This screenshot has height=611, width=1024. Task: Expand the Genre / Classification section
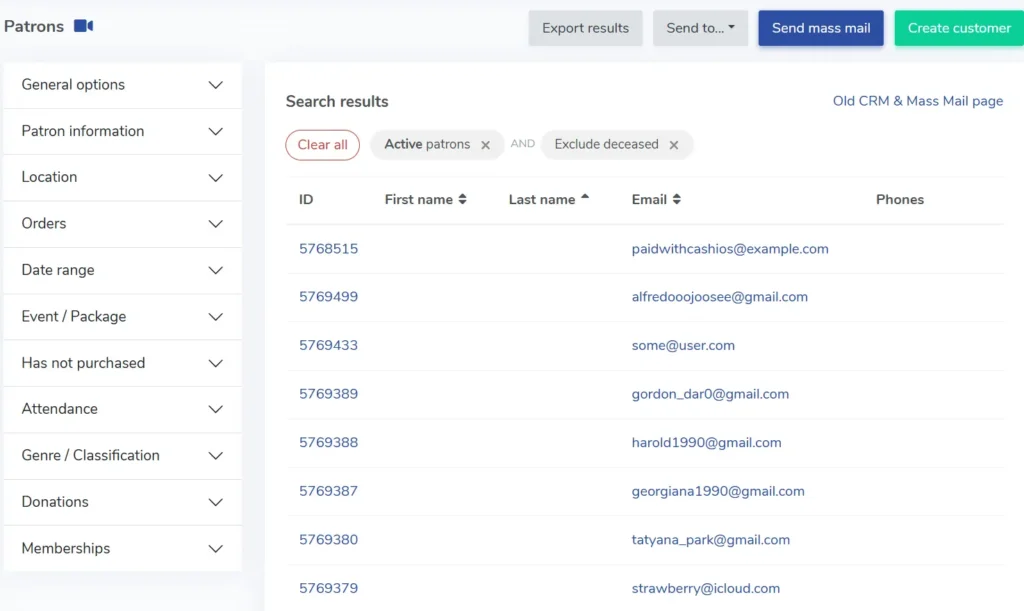pos(123,456)
